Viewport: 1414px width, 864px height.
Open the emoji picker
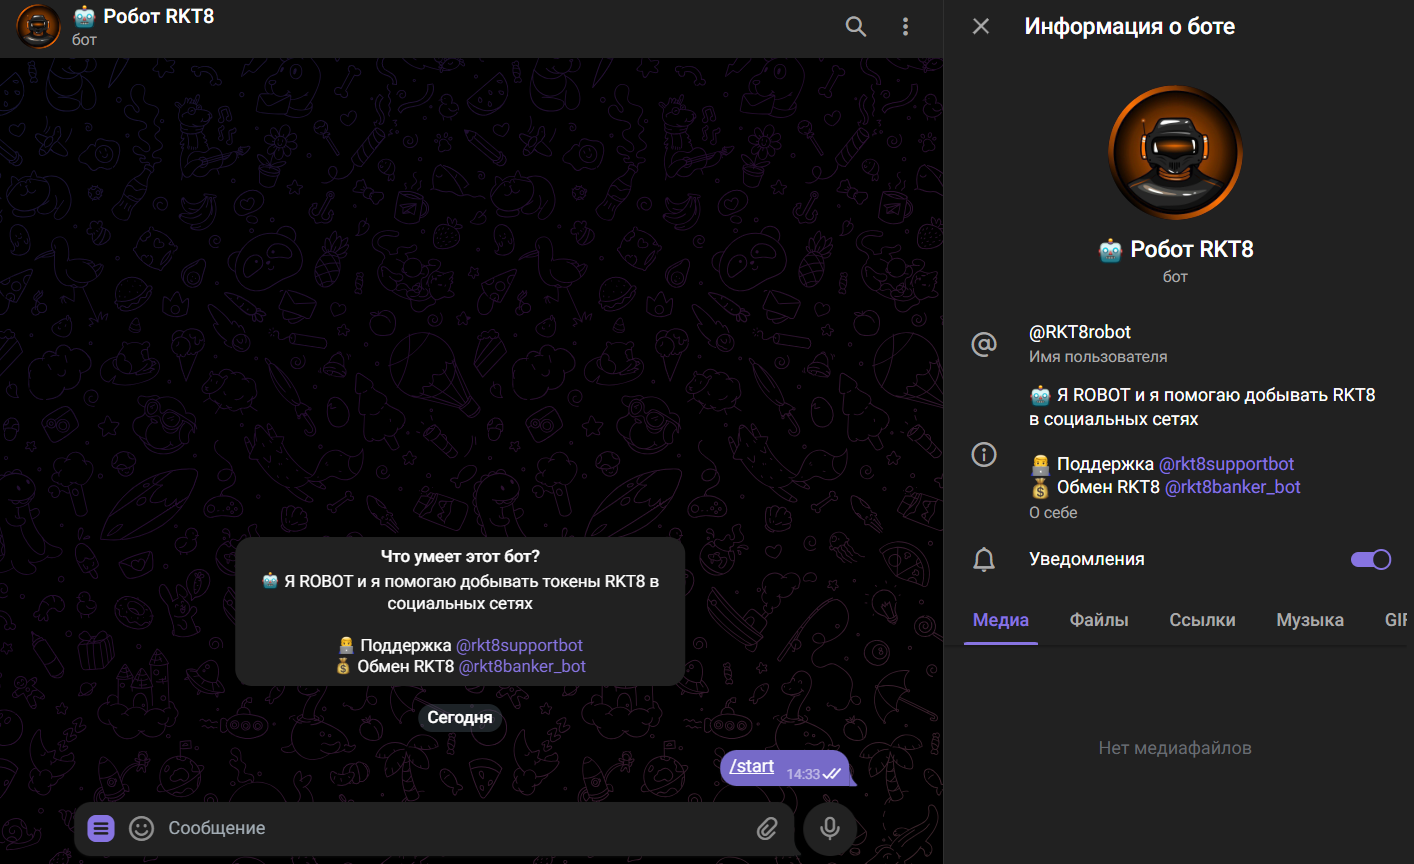coord(142,828)
